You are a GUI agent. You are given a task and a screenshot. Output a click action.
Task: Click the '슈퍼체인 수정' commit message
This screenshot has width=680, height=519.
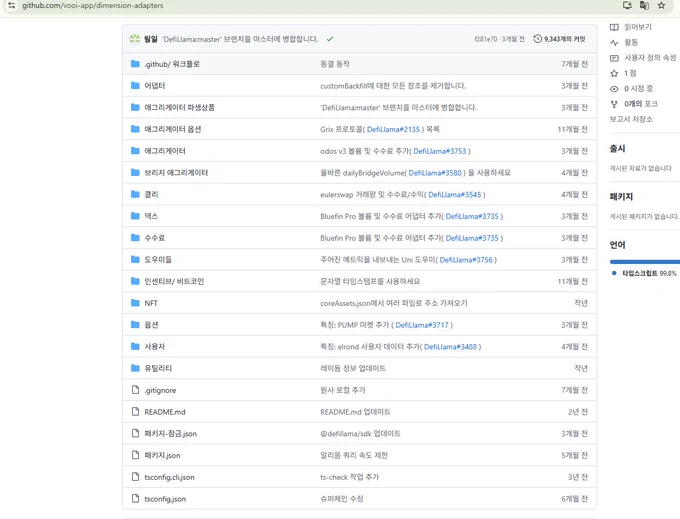[x=342, y=499]
